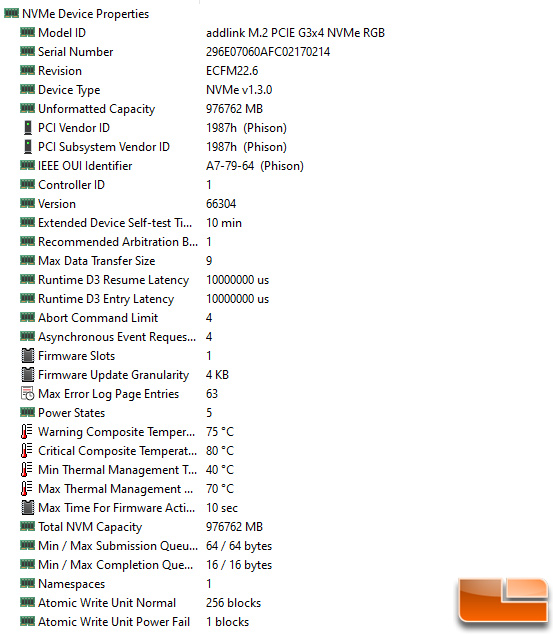This screenshot has height=634, width=553.
Task: Click the Critical Composite Temperature thermometer icon
Action: (x=27, y=451)
